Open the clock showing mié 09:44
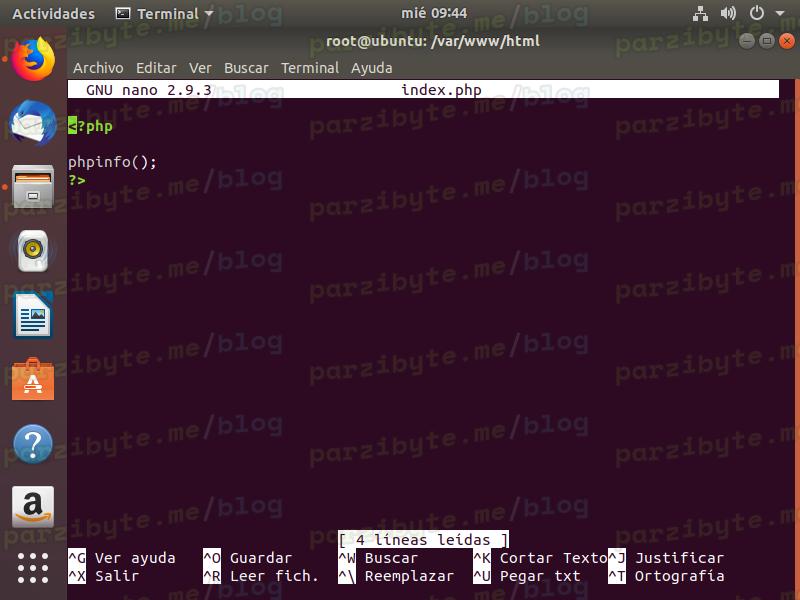Viewport: 800px width, 600px height. click(x=400, y=14)
